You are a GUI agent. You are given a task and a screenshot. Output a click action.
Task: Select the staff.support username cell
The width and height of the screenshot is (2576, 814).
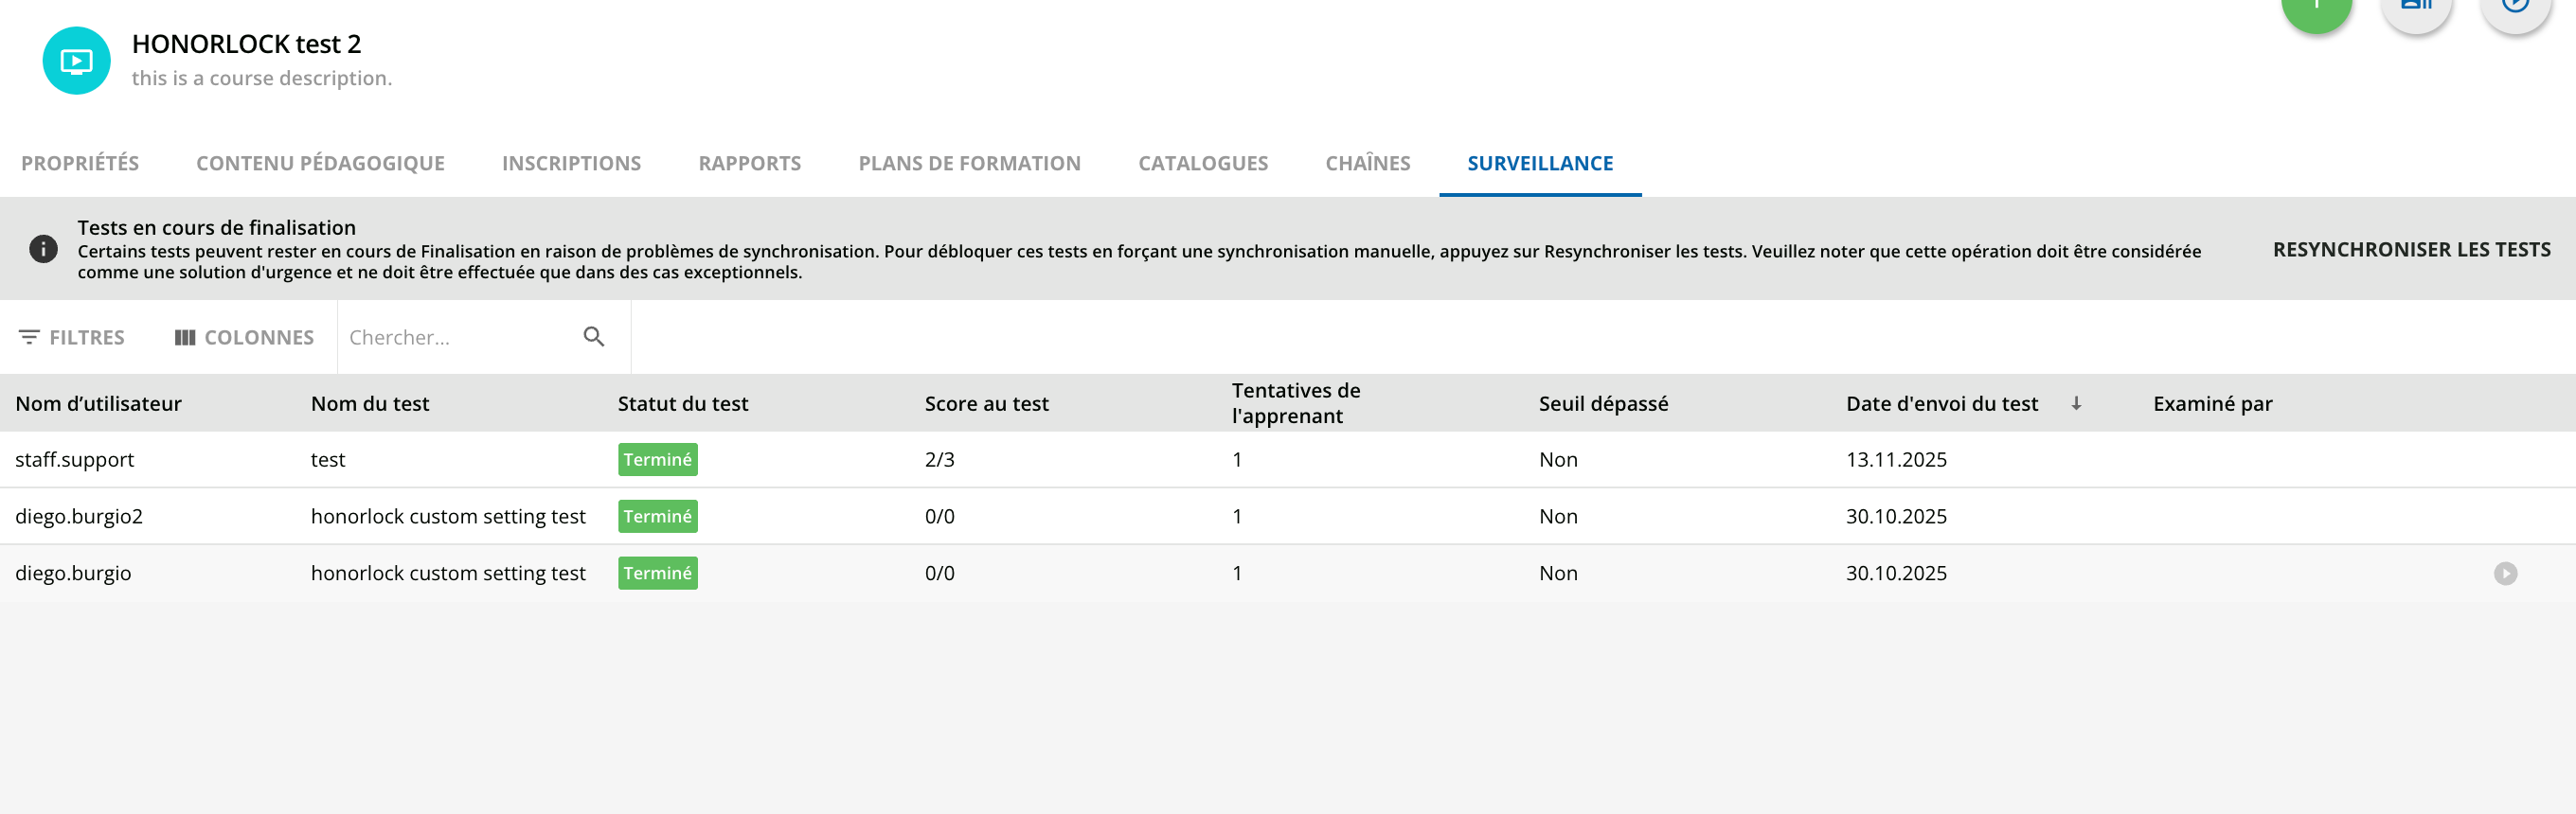point(74,459)
